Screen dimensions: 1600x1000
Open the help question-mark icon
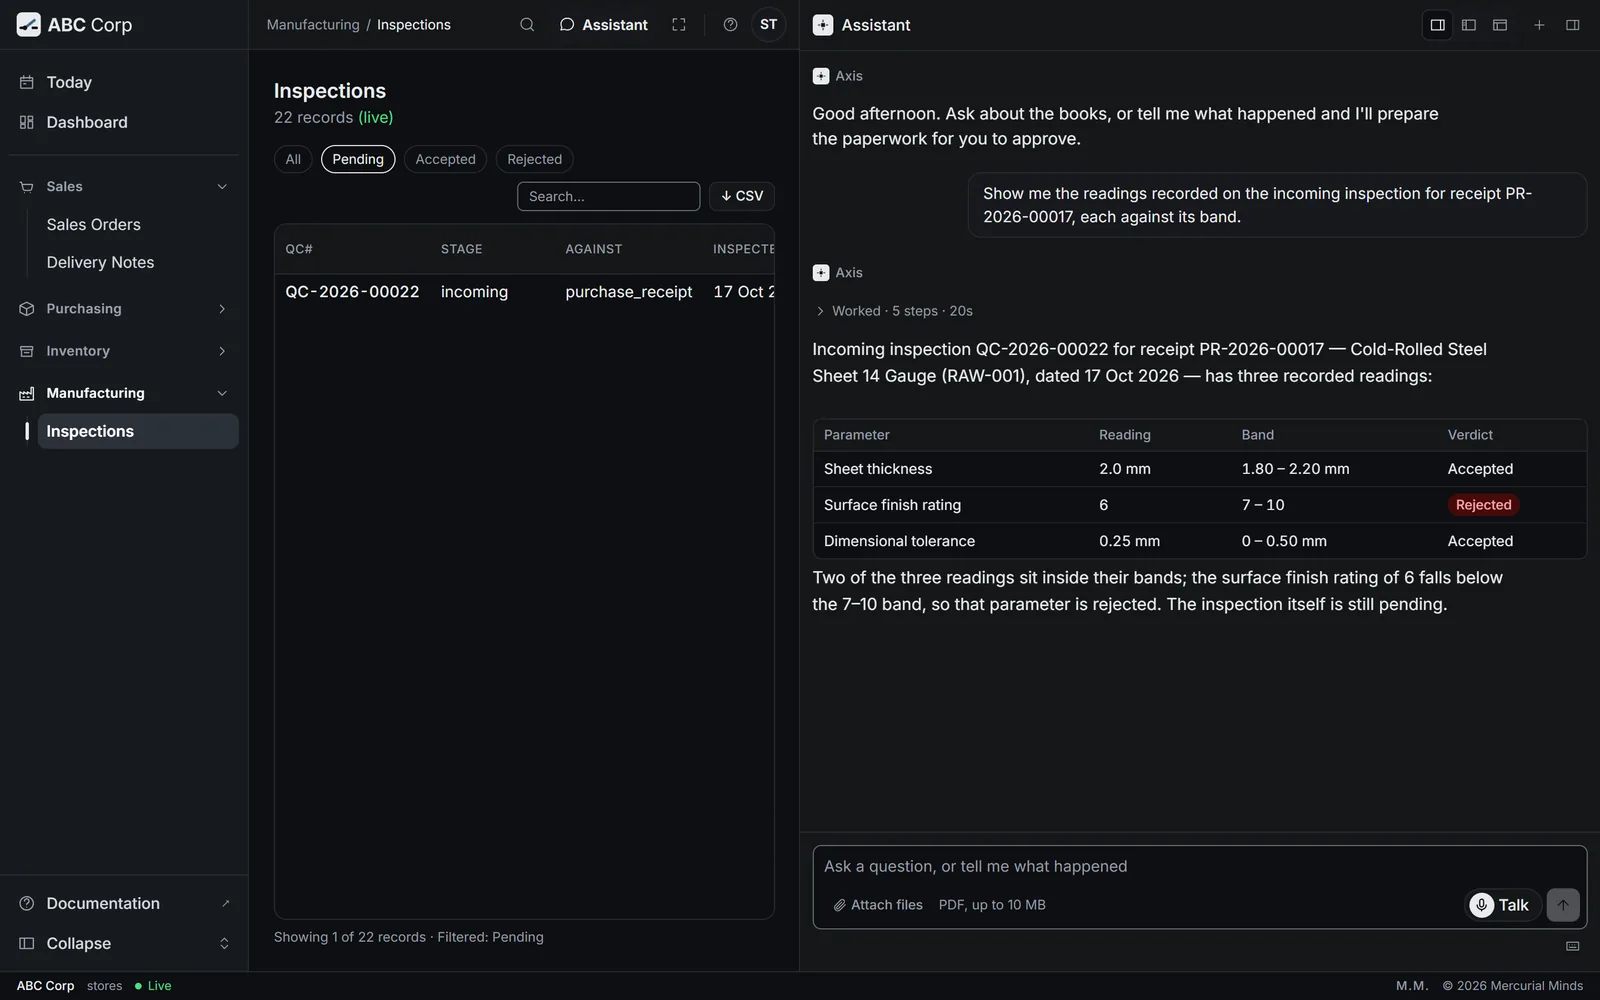click(730, 25)
